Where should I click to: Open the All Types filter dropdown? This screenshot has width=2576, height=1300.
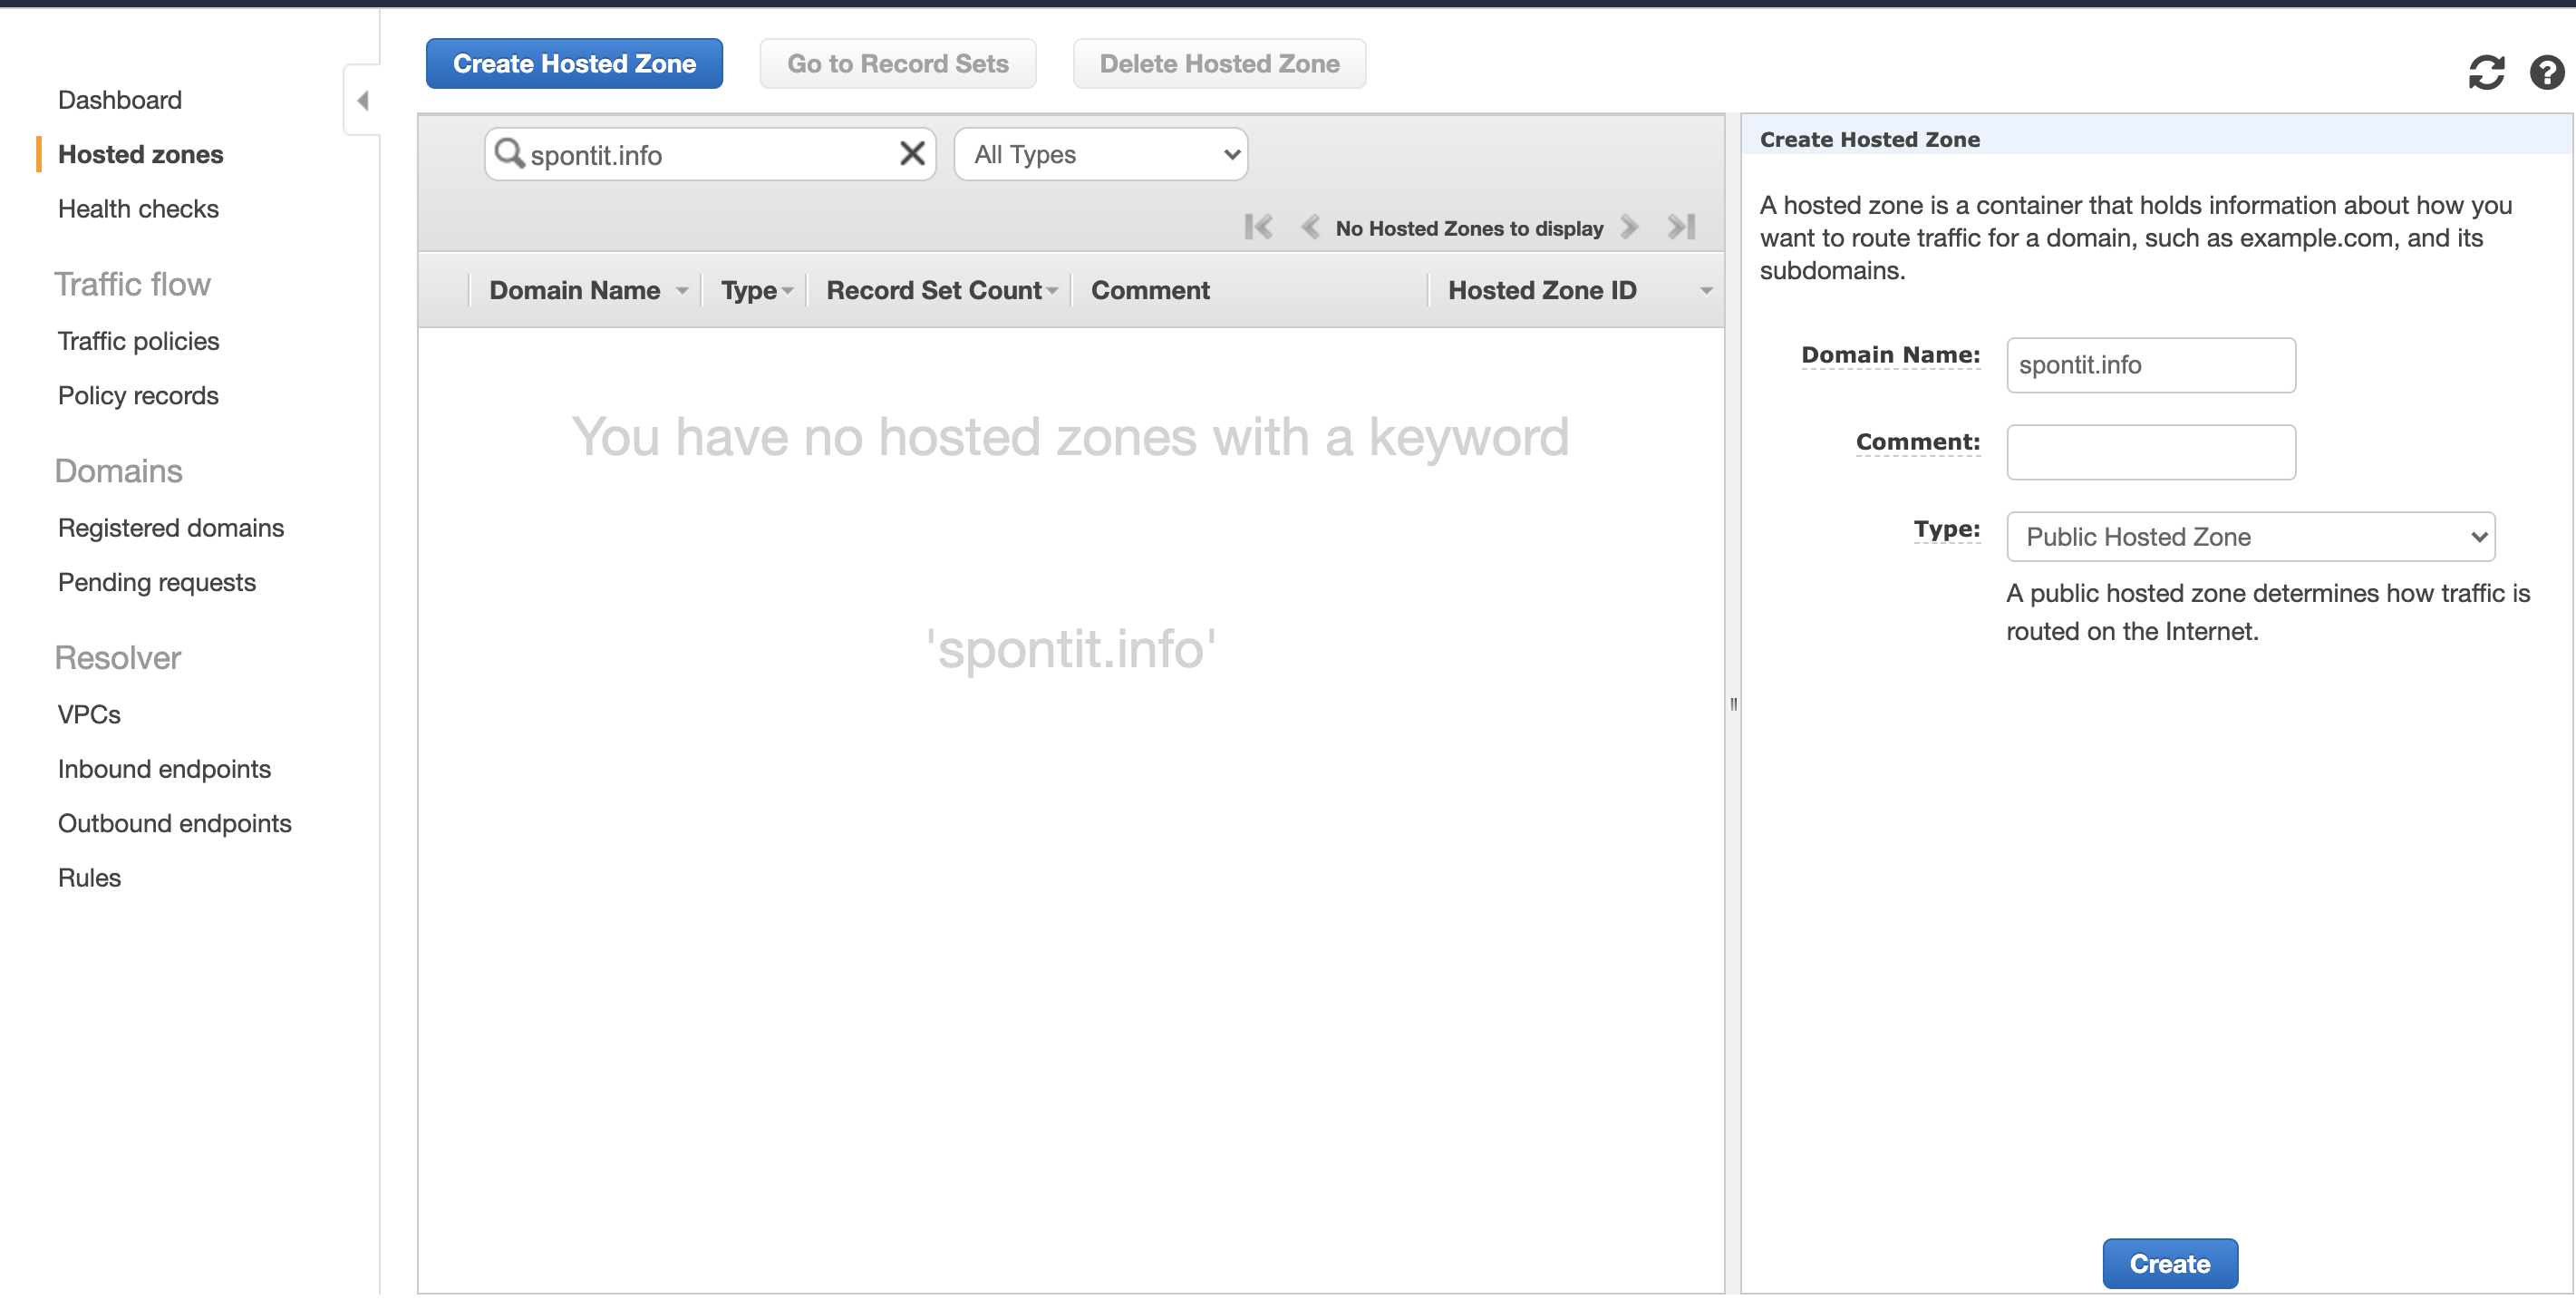[1100, 154]
